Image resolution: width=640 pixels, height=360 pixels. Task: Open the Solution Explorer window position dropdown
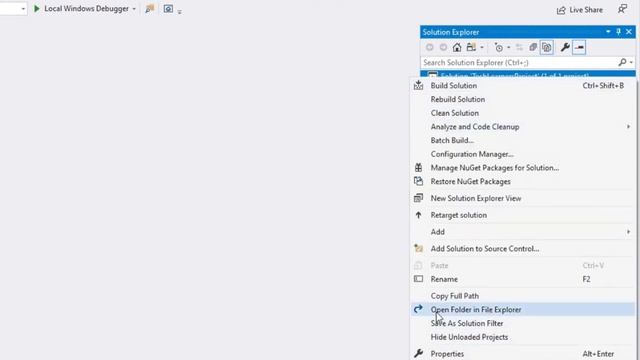click(608, 32)
